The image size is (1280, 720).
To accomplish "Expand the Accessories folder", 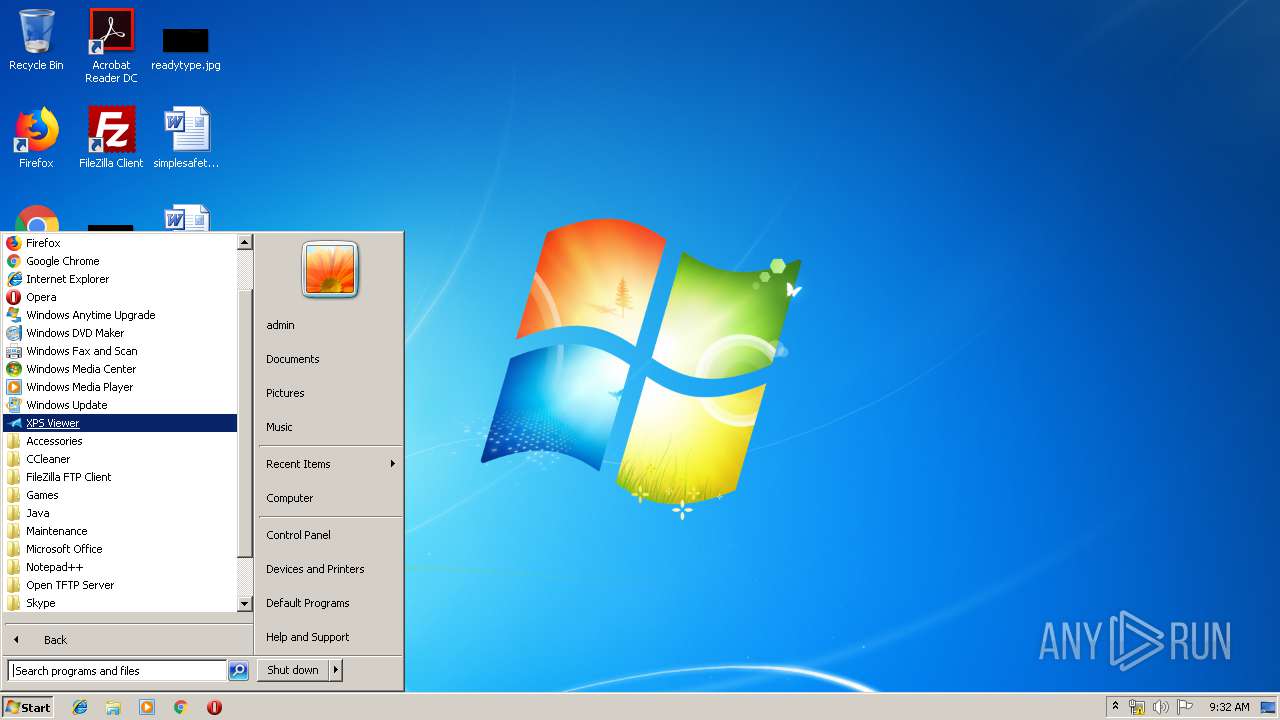I will point(120,441).
